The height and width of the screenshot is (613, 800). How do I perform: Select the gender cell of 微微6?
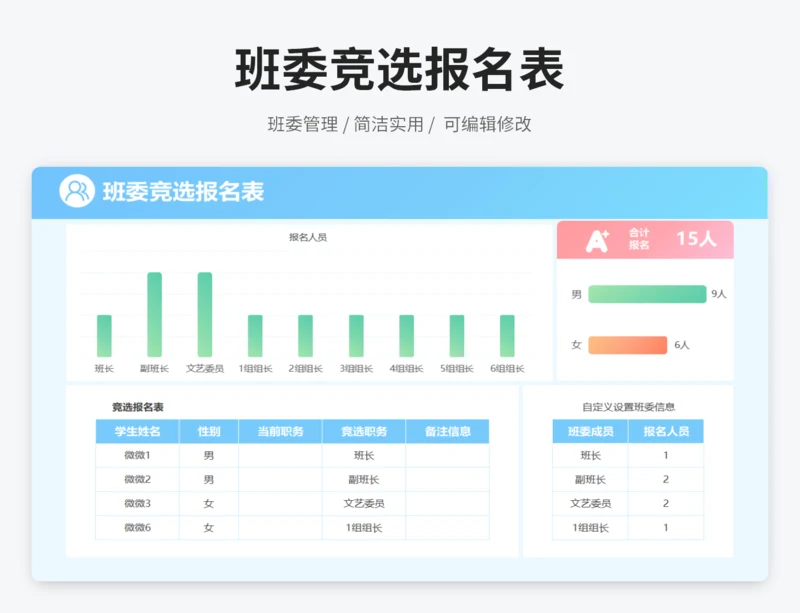[209, 527]
